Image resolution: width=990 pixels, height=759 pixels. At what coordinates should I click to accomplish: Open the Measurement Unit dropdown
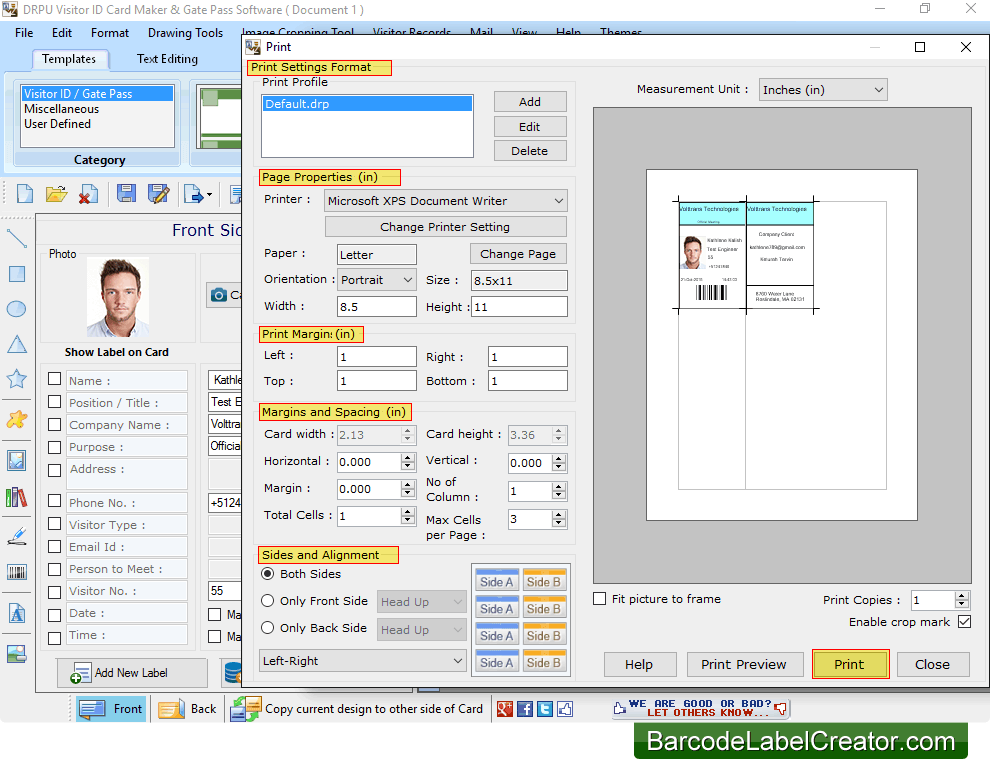(878, 89)
